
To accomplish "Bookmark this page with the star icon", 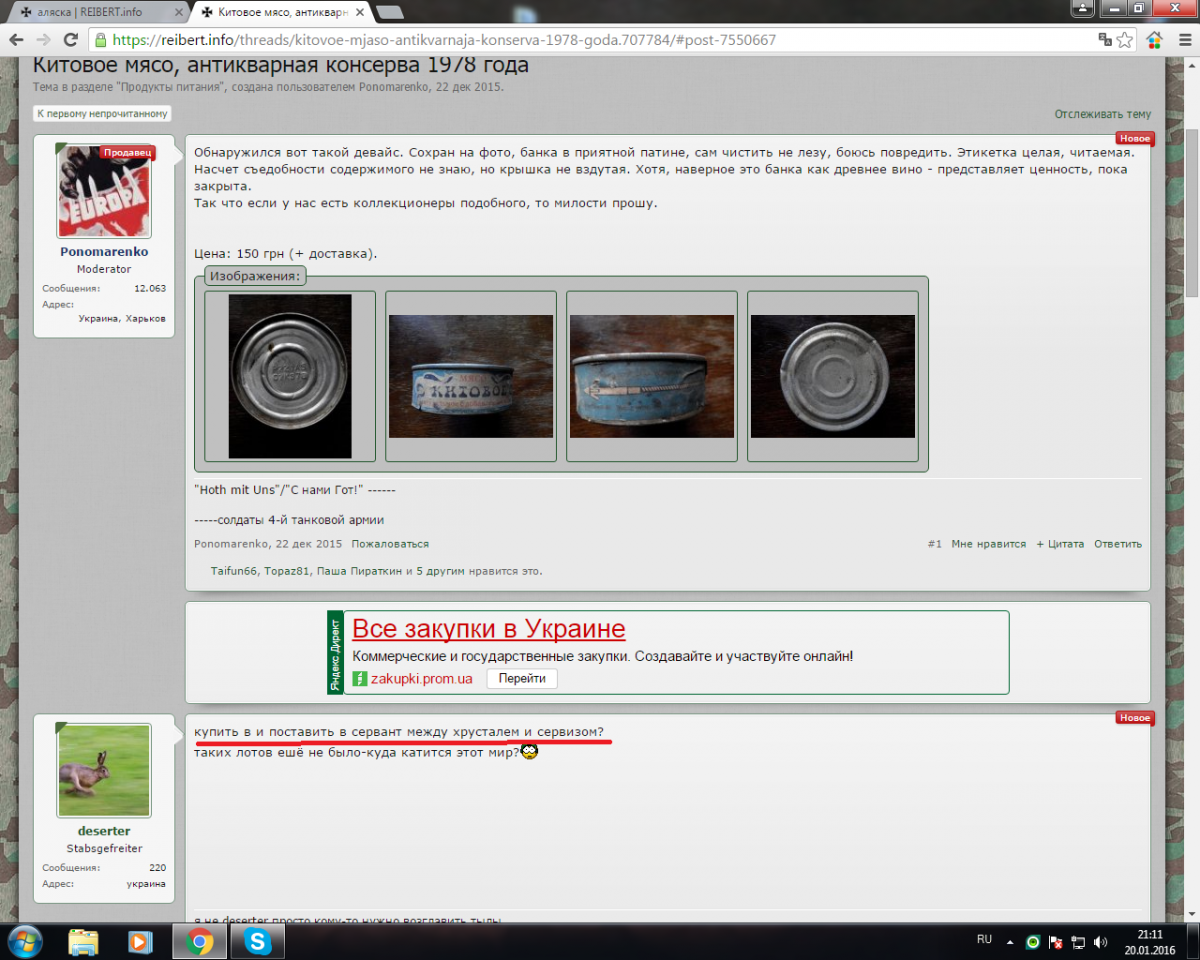I will click(1125, 40).
